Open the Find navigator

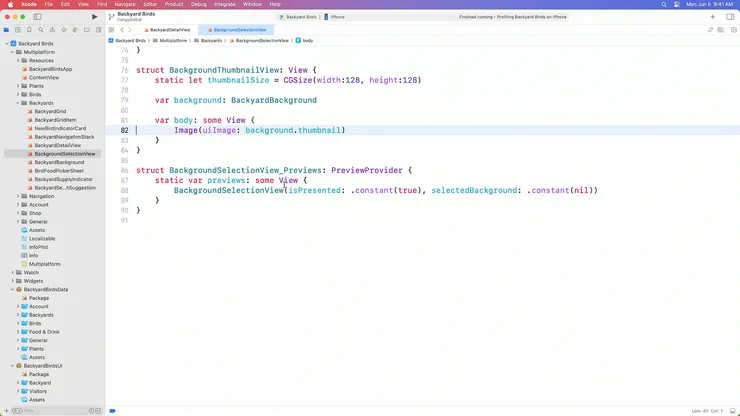click(41, 30)
